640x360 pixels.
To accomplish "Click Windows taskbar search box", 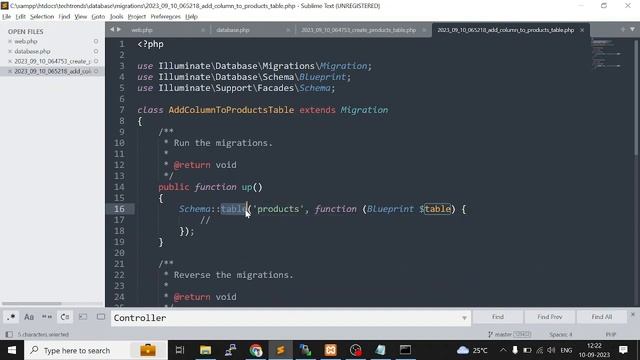I will pyautogui.click(x=96, y=350).
